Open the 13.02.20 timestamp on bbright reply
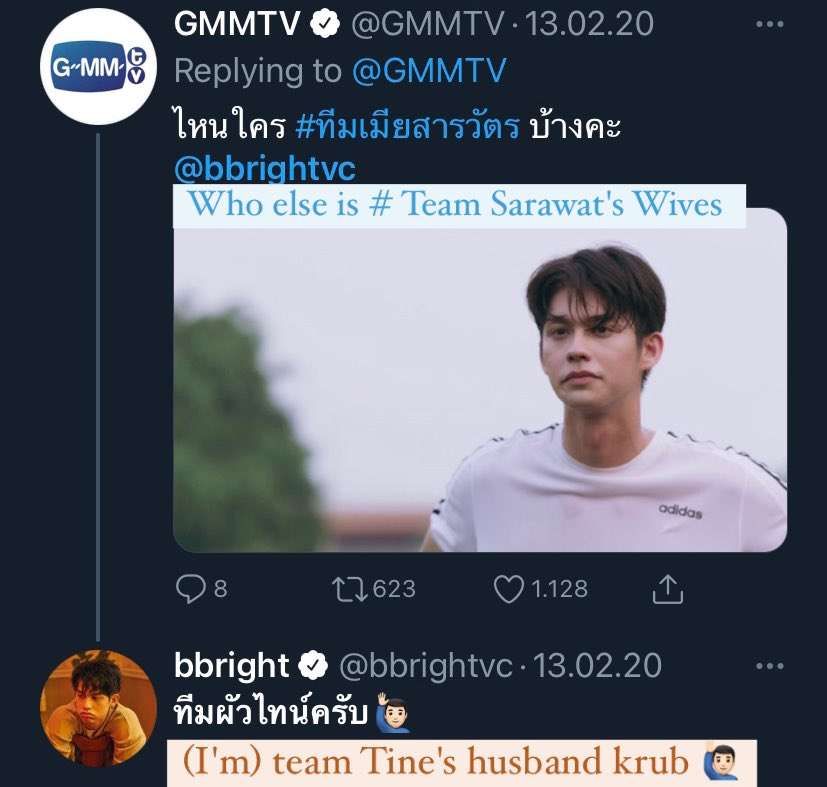827x787 pixels. [598, 666]
